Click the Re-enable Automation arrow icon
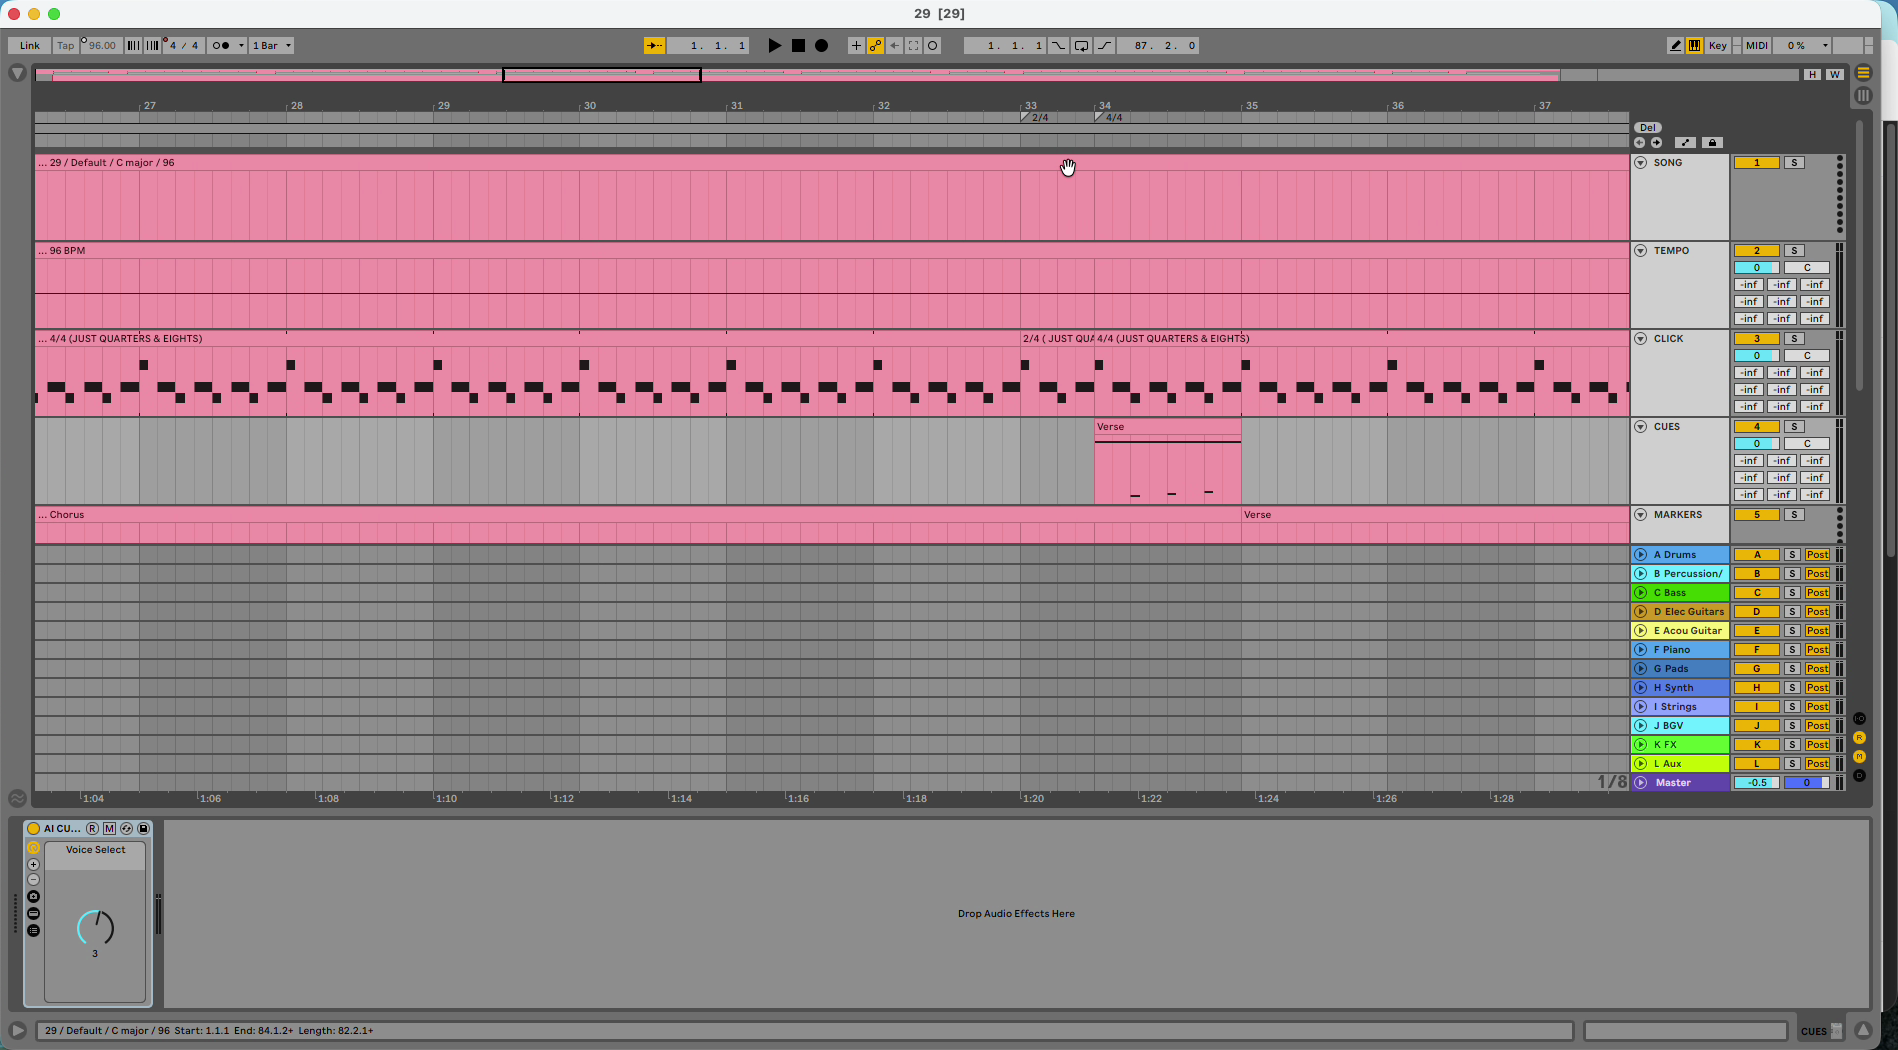 (894, 46)
